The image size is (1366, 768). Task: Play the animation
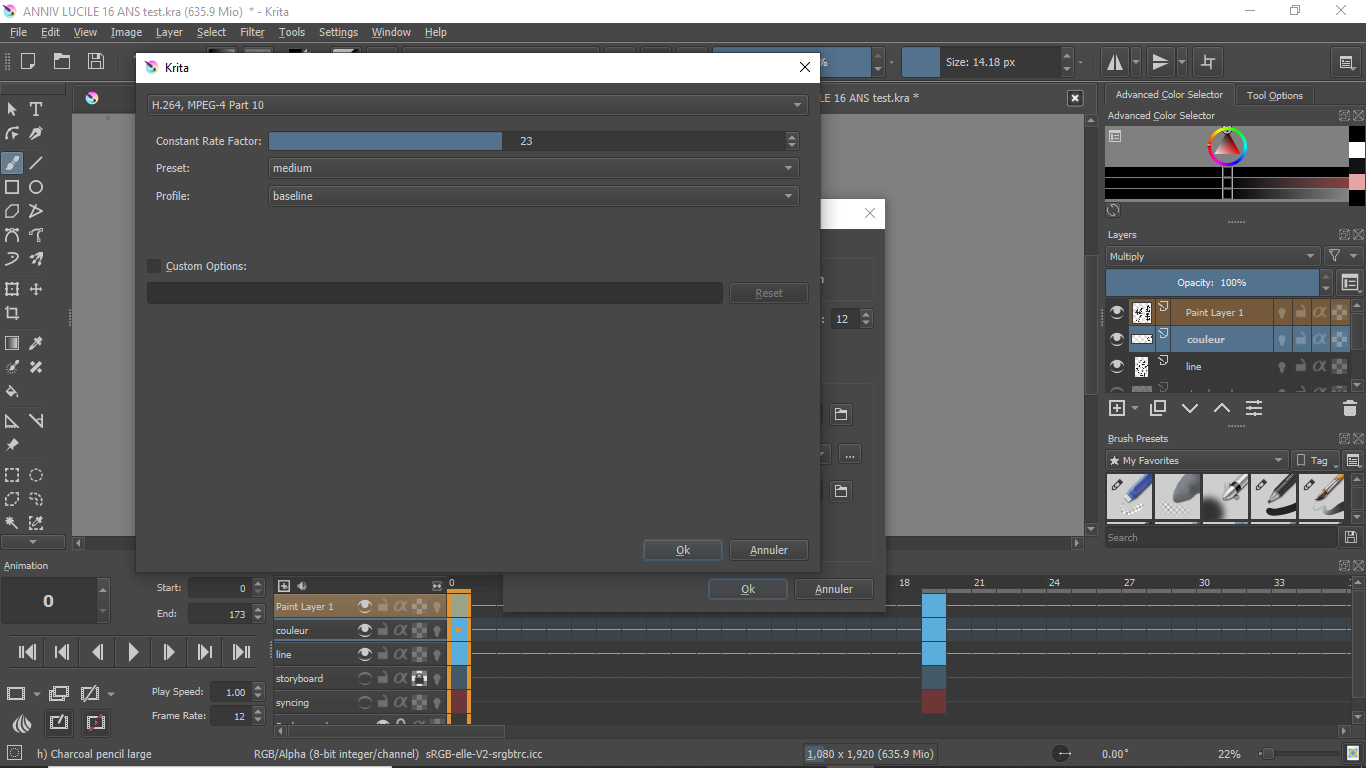(133, 652)
